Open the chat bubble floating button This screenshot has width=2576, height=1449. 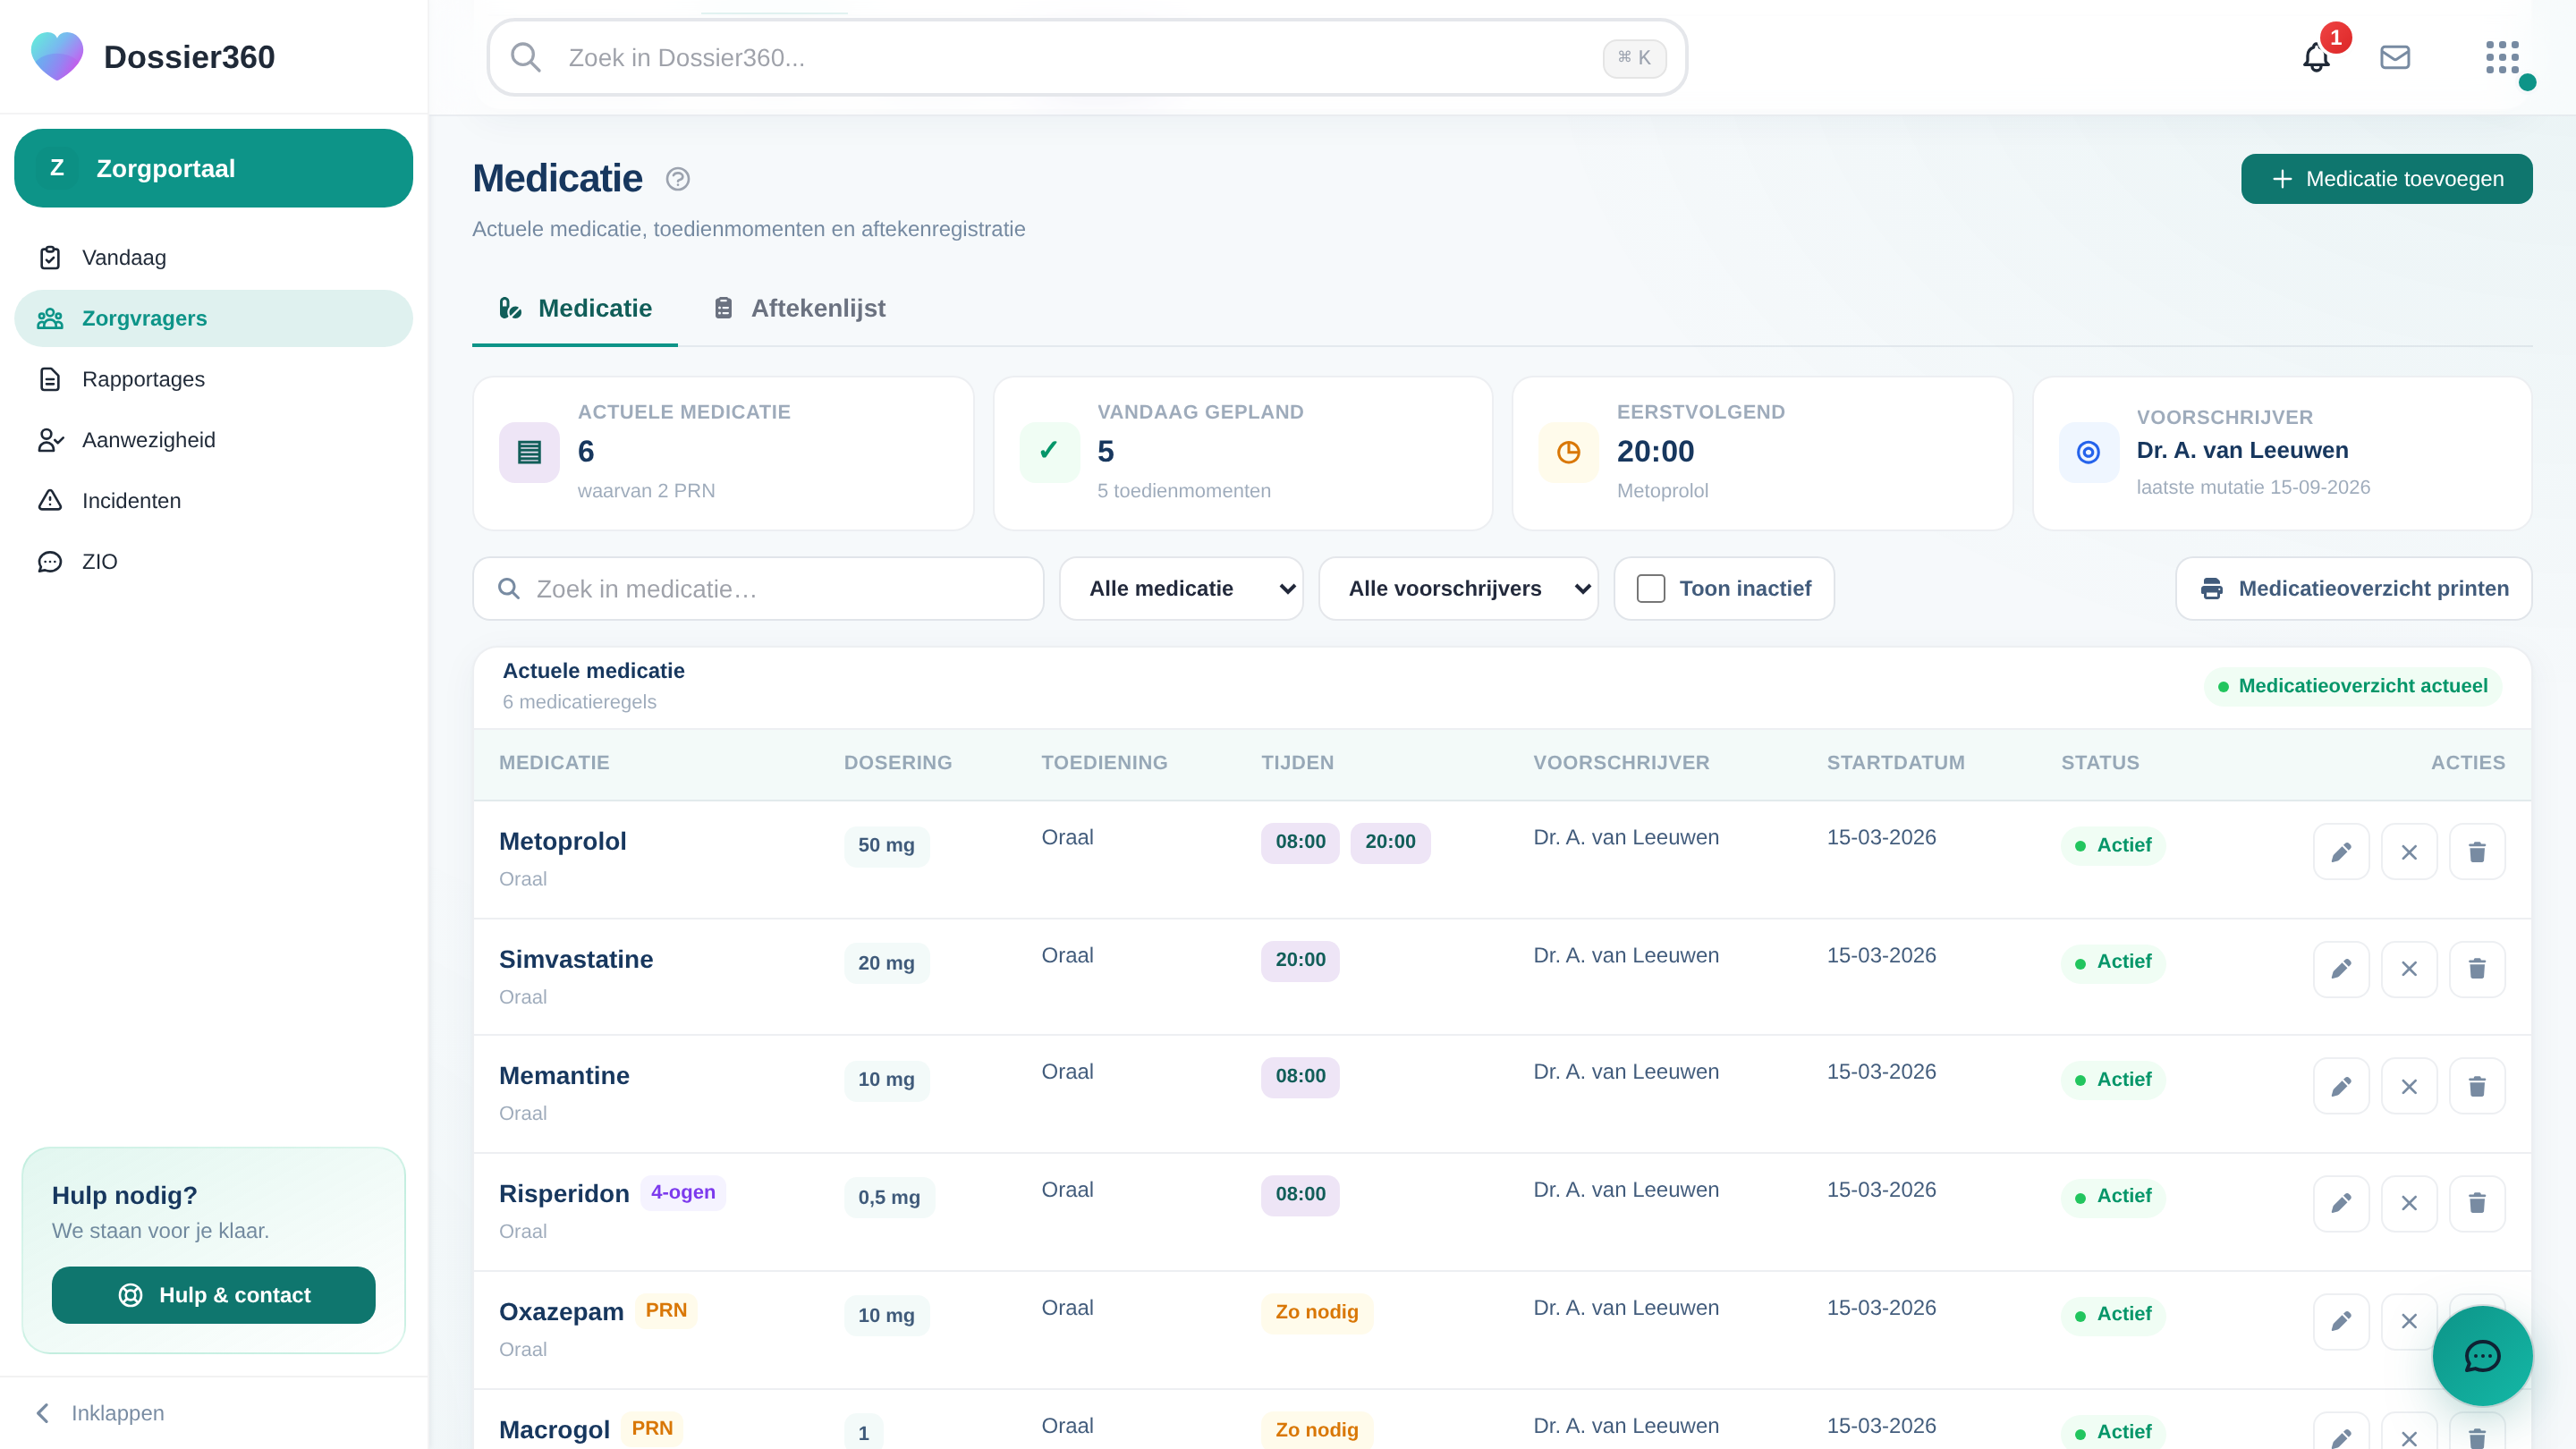2482,1356
